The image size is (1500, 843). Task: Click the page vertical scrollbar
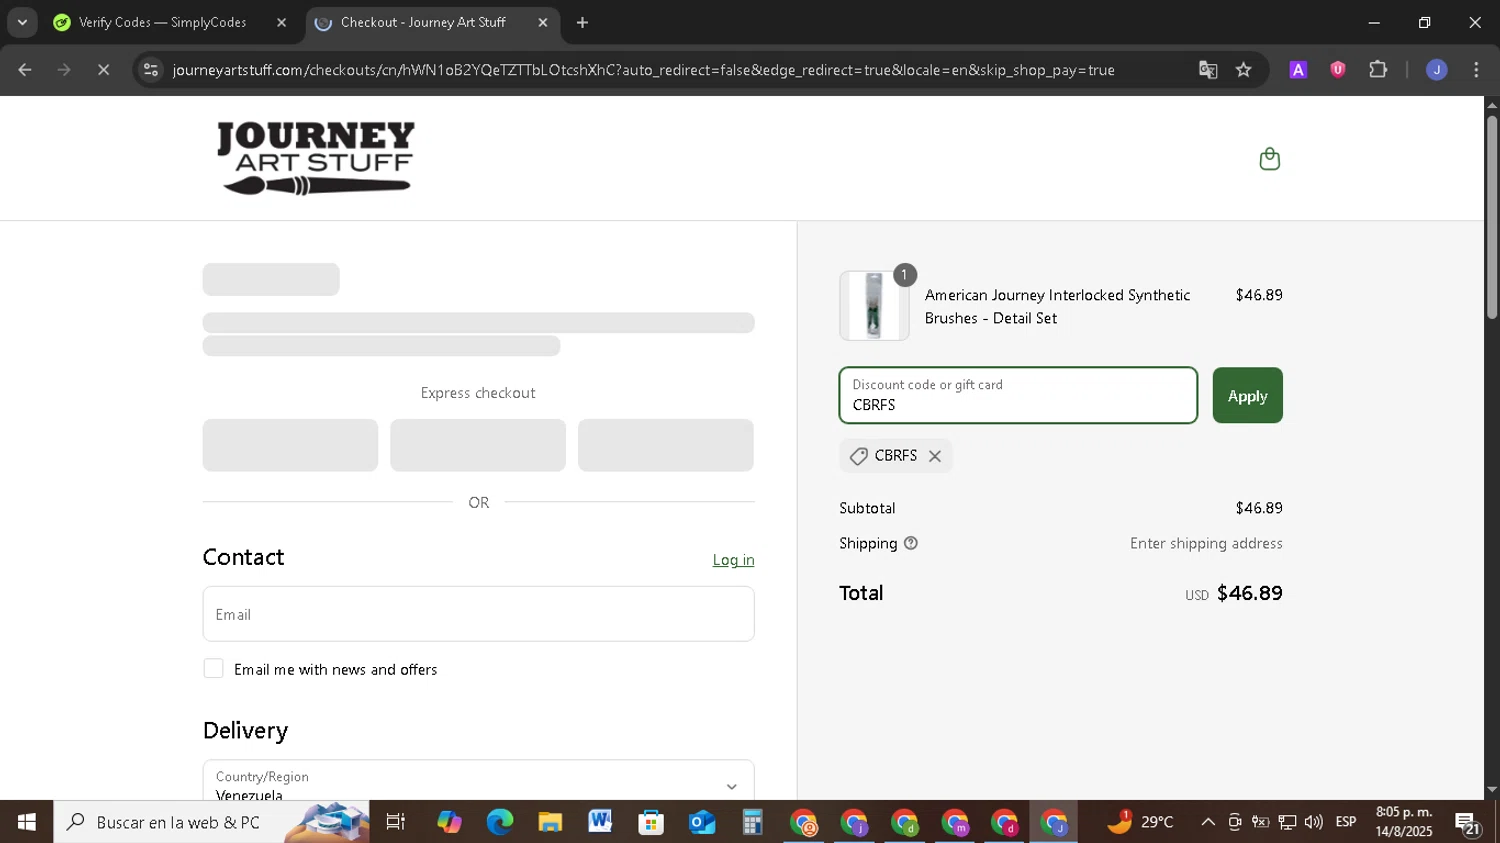point(1492,218)
